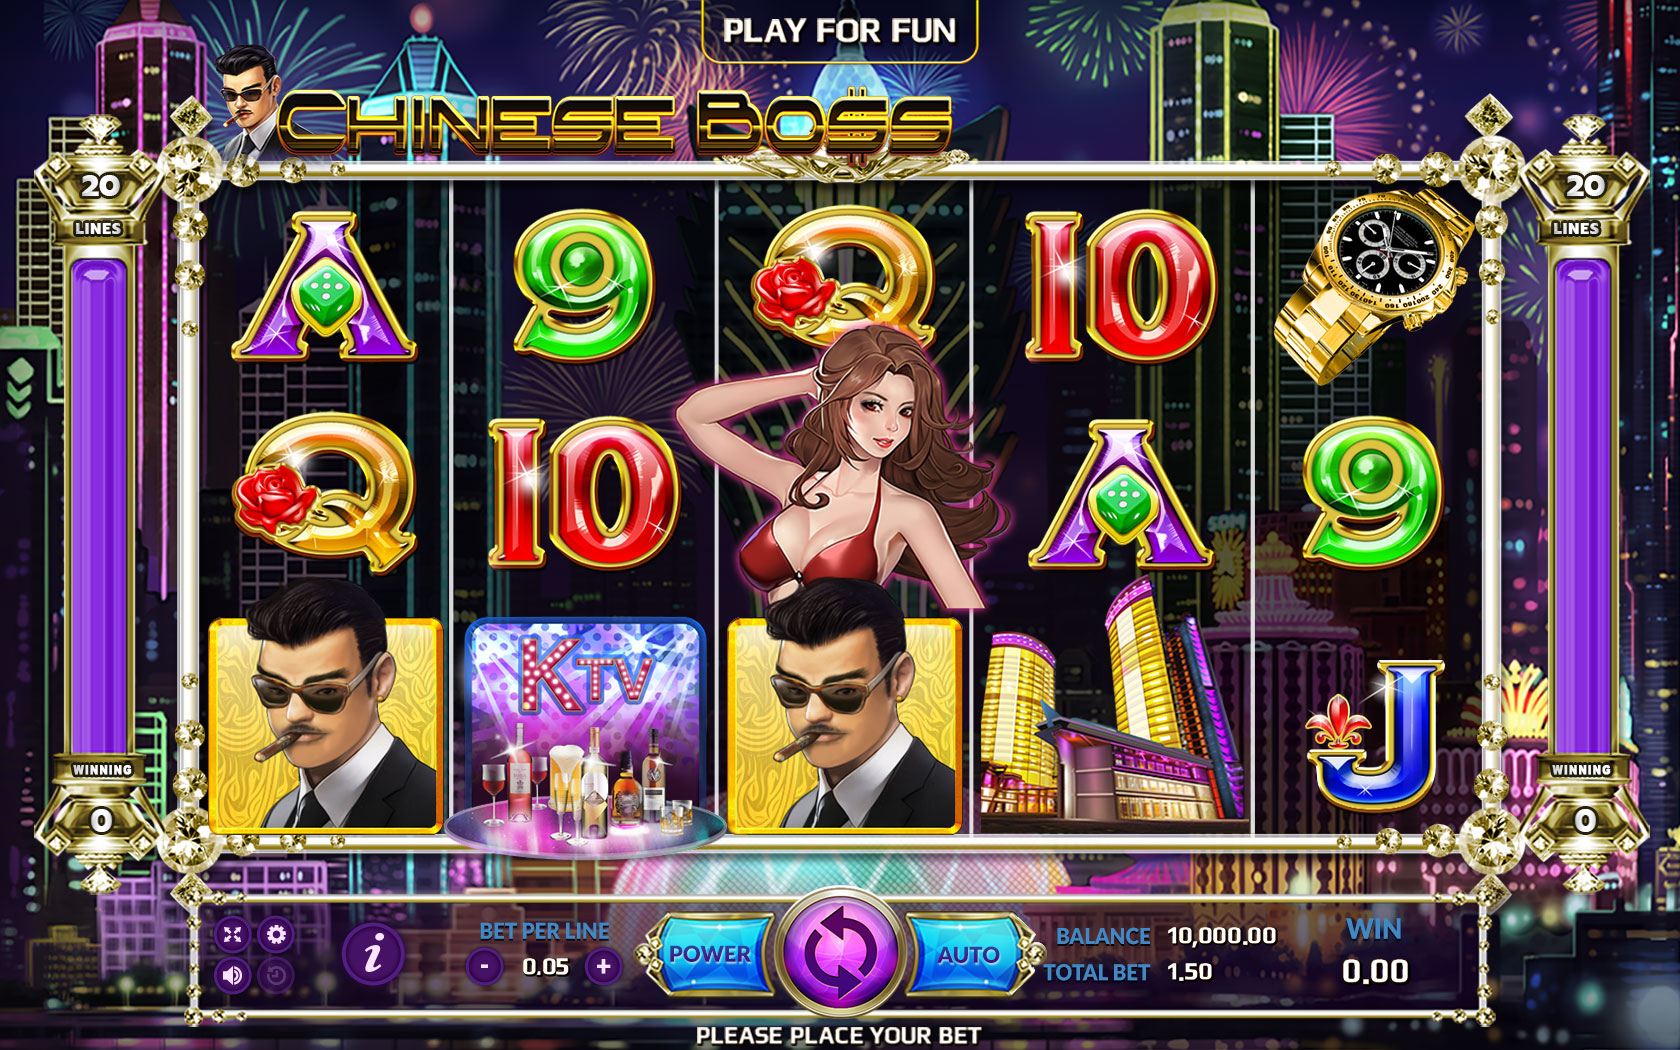Toggle fullscreen mode with the arrows icon

(x=232, y=935)
